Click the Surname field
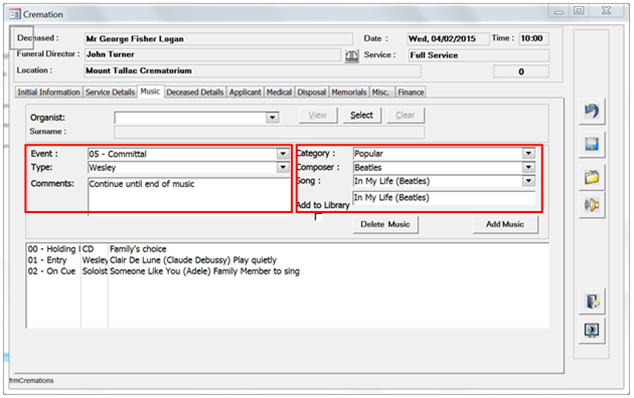The height and width of the screenshot is (398, 634). click(x=269, y=132)
